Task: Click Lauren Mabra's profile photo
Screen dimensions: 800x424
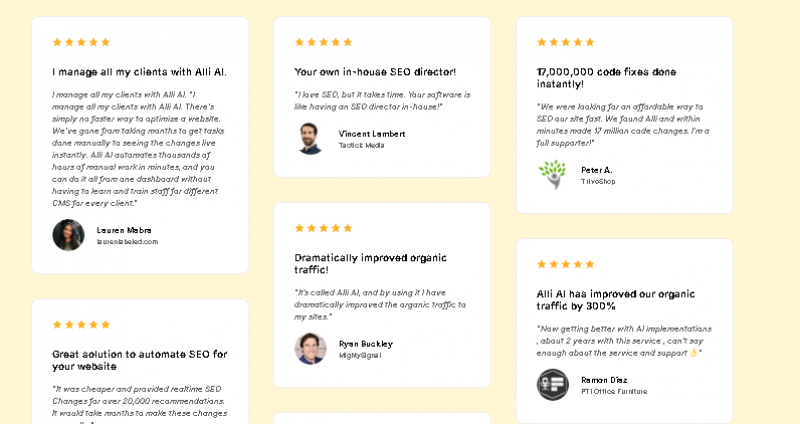Action: click(x=68, y=235)
